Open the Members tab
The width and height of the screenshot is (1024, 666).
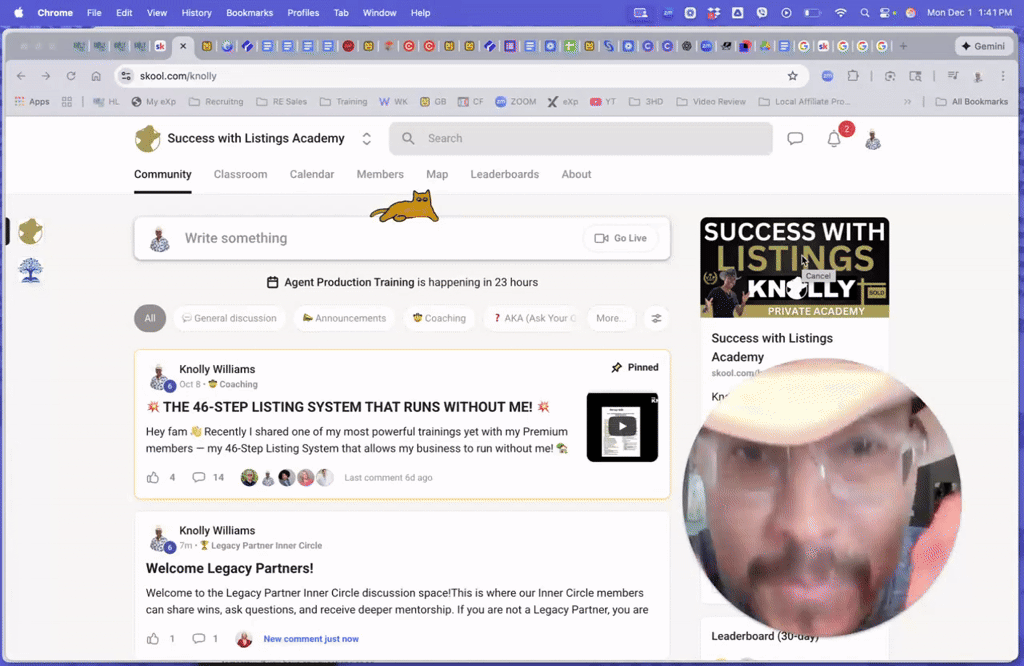click(380, 174)
